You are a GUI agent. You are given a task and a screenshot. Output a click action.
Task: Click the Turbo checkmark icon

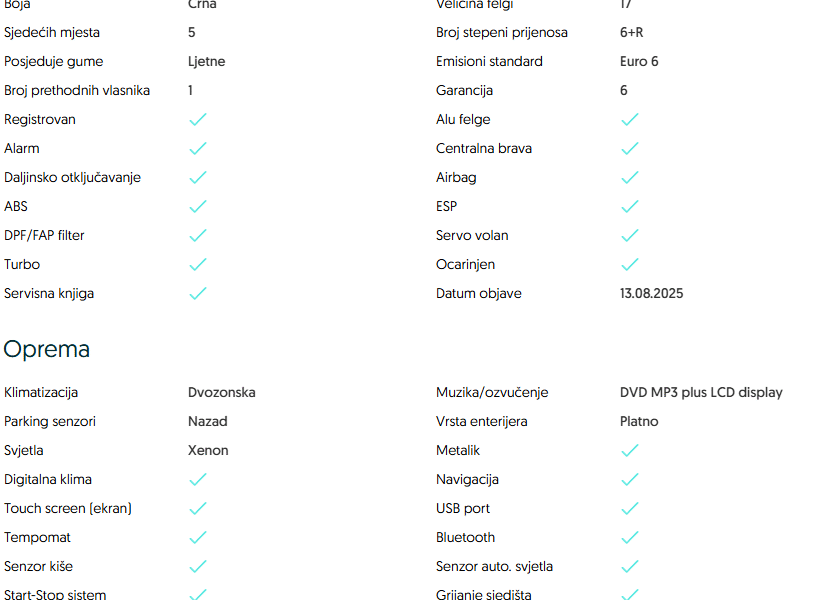[198, 265]
